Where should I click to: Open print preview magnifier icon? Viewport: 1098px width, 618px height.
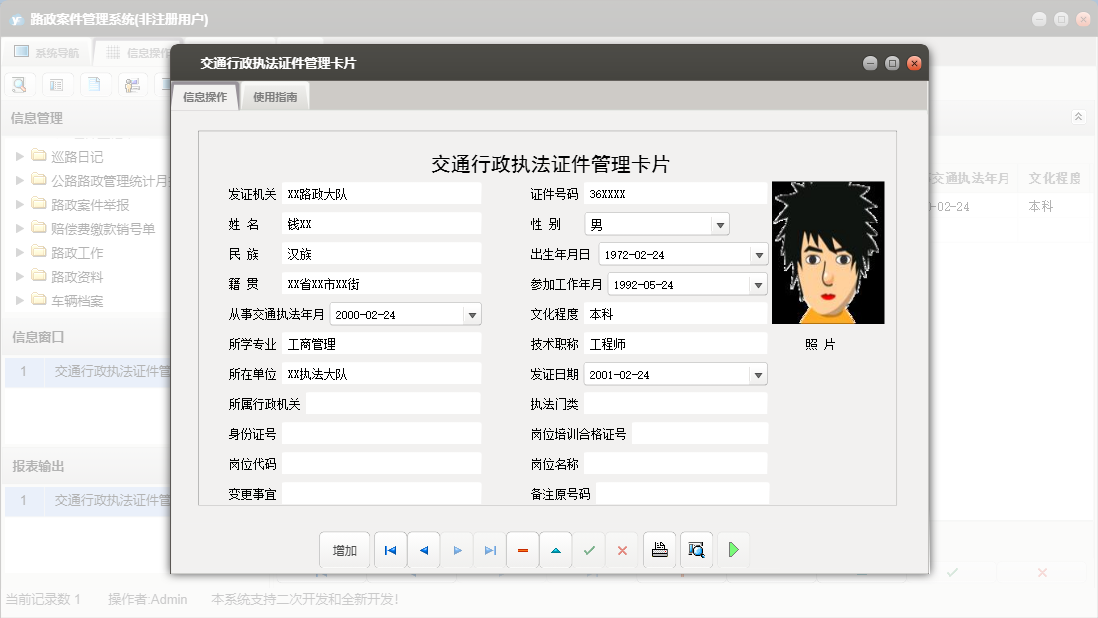696,550
